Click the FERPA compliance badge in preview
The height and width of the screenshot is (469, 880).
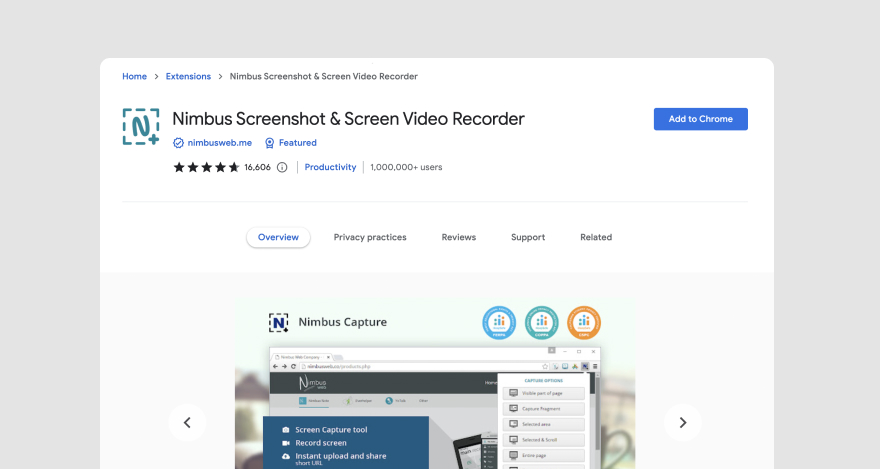click(x=499, y=323)
